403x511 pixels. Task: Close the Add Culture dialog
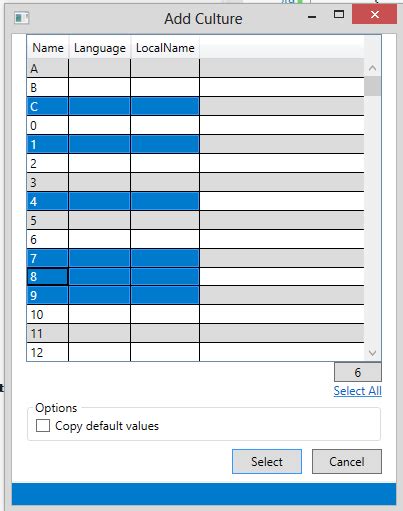click(374, 15)
